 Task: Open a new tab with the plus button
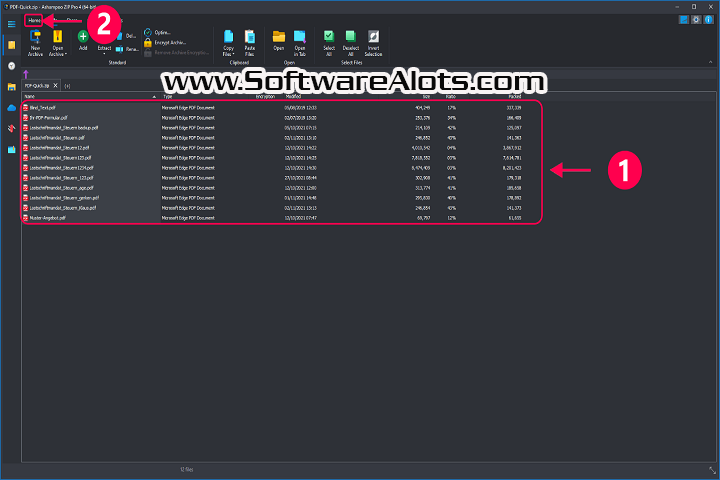tap(68, 86)
